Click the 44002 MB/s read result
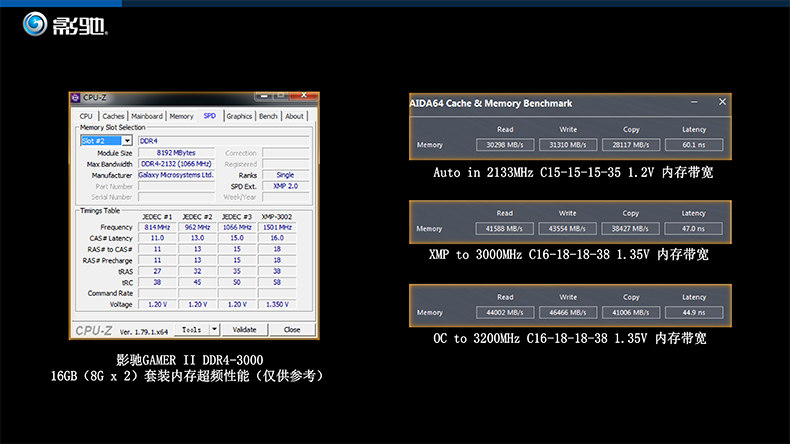 (504, 312)
